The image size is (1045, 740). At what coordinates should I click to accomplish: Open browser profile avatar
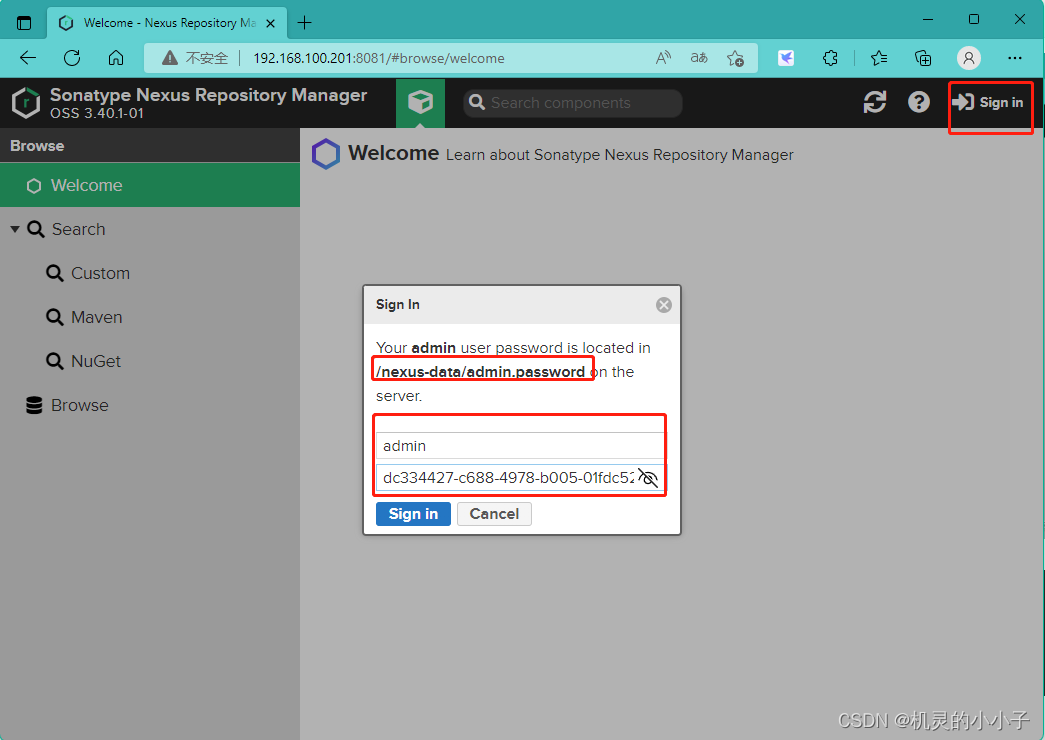click(x=968, y=58)
